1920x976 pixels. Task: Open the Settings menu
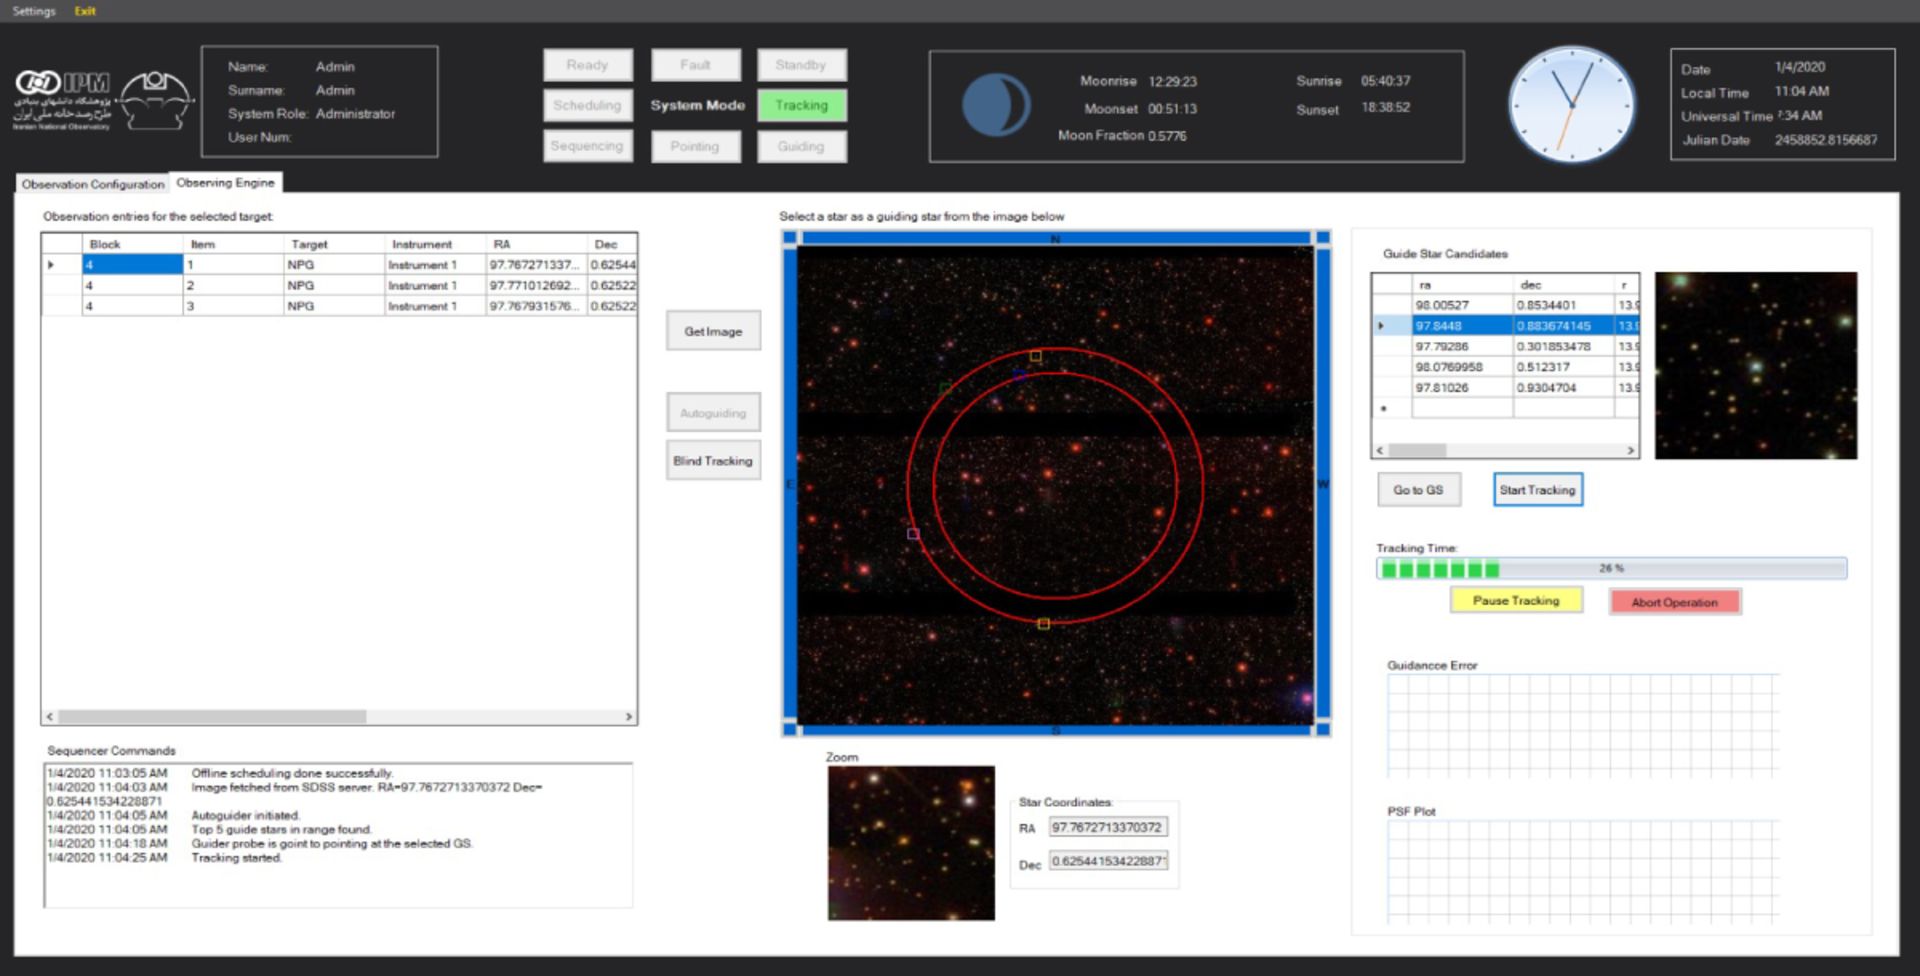coord(34,11)
